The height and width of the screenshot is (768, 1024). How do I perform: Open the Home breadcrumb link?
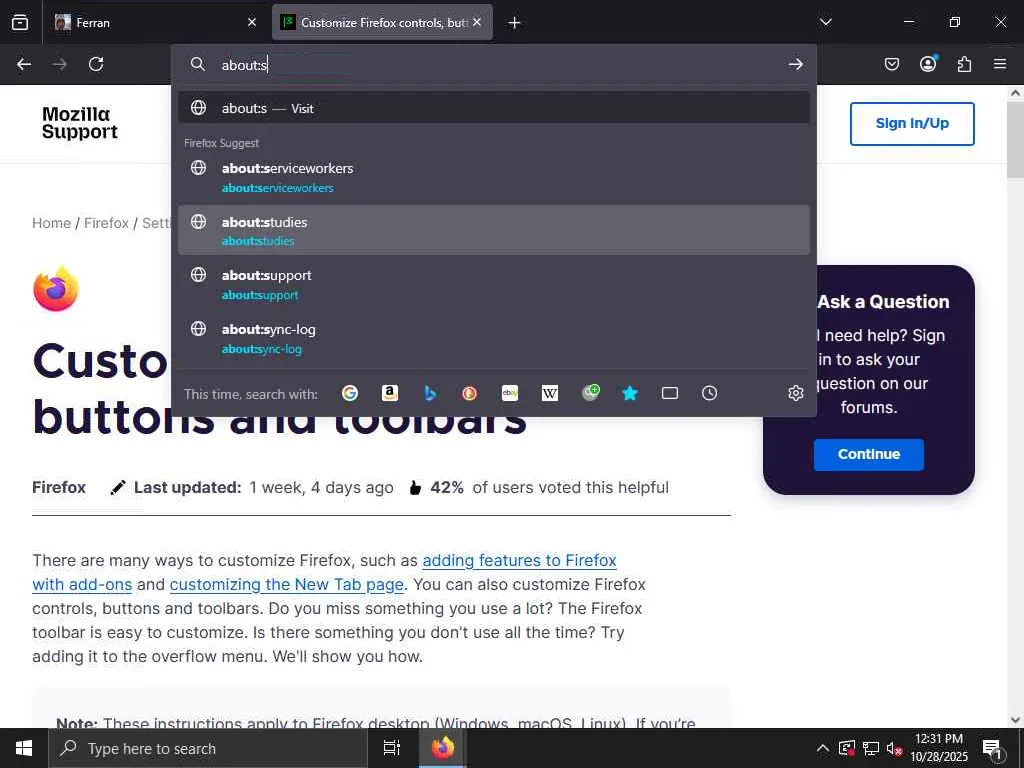(x=52, y=223)
